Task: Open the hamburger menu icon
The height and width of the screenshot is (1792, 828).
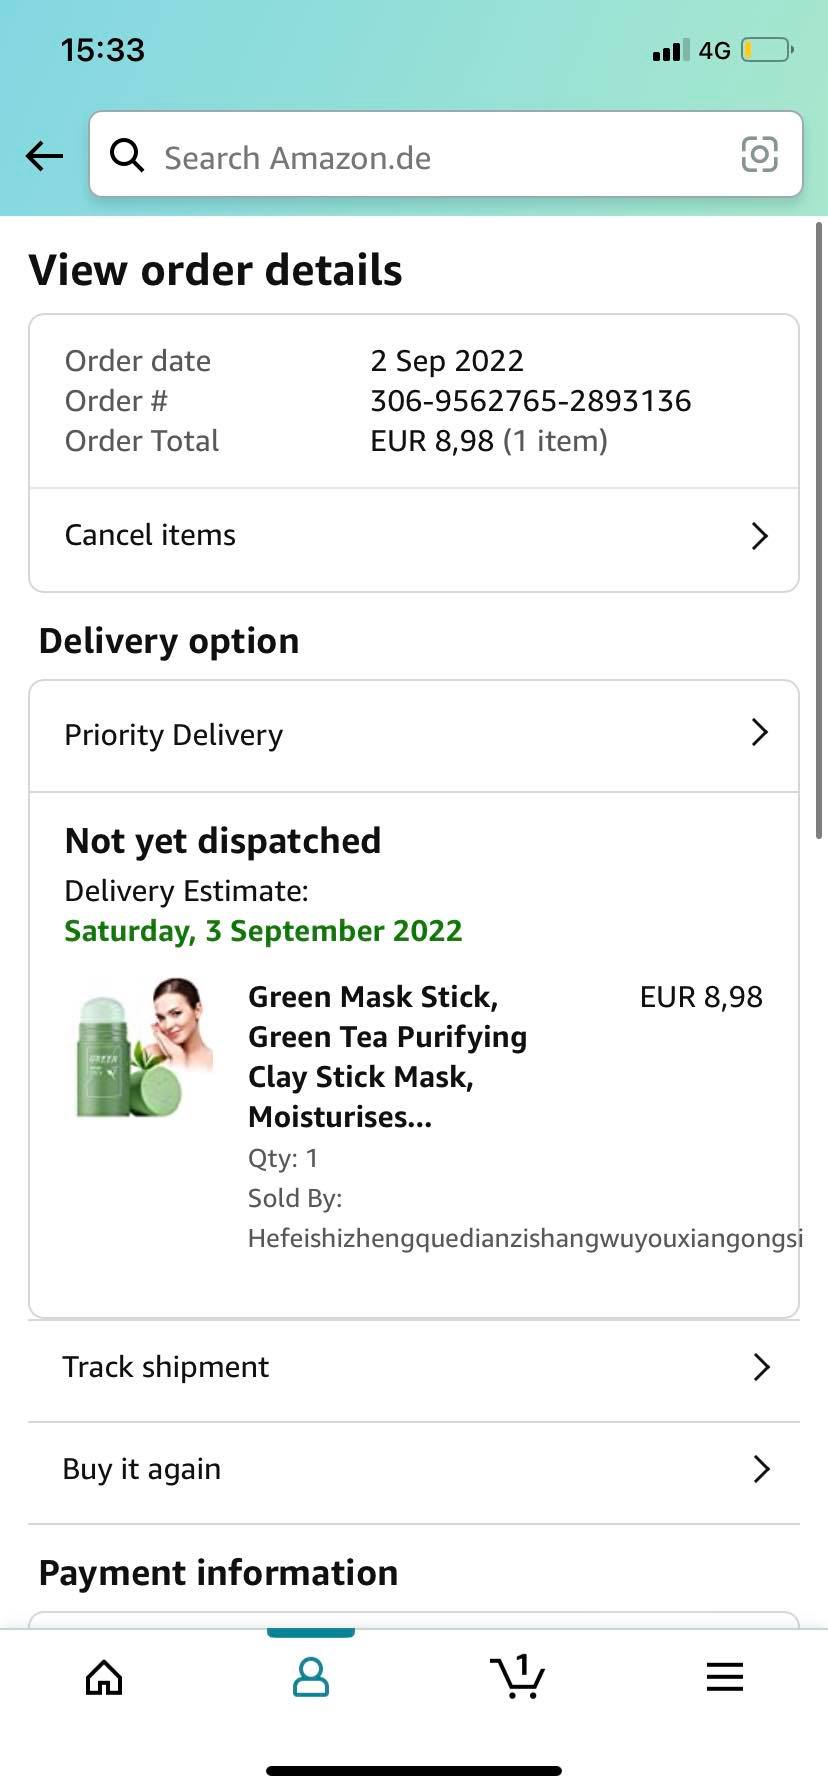Action: (x=724, y=1677)
